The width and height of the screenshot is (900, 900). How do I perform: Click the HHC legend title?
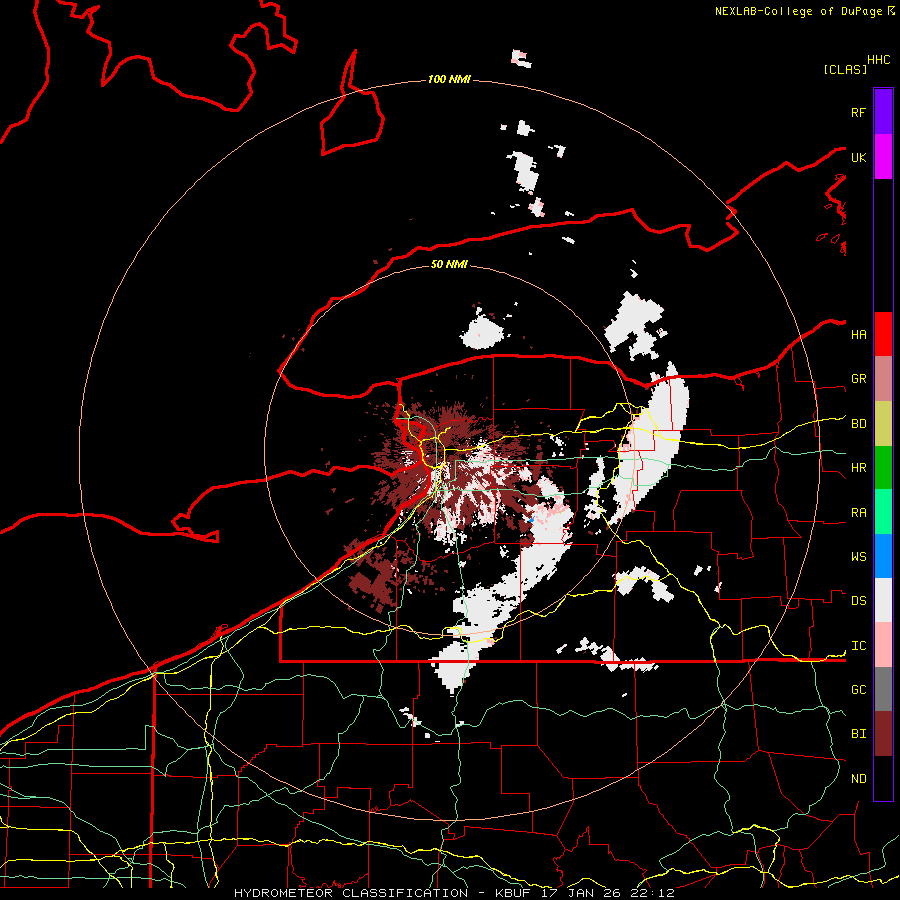879,60
